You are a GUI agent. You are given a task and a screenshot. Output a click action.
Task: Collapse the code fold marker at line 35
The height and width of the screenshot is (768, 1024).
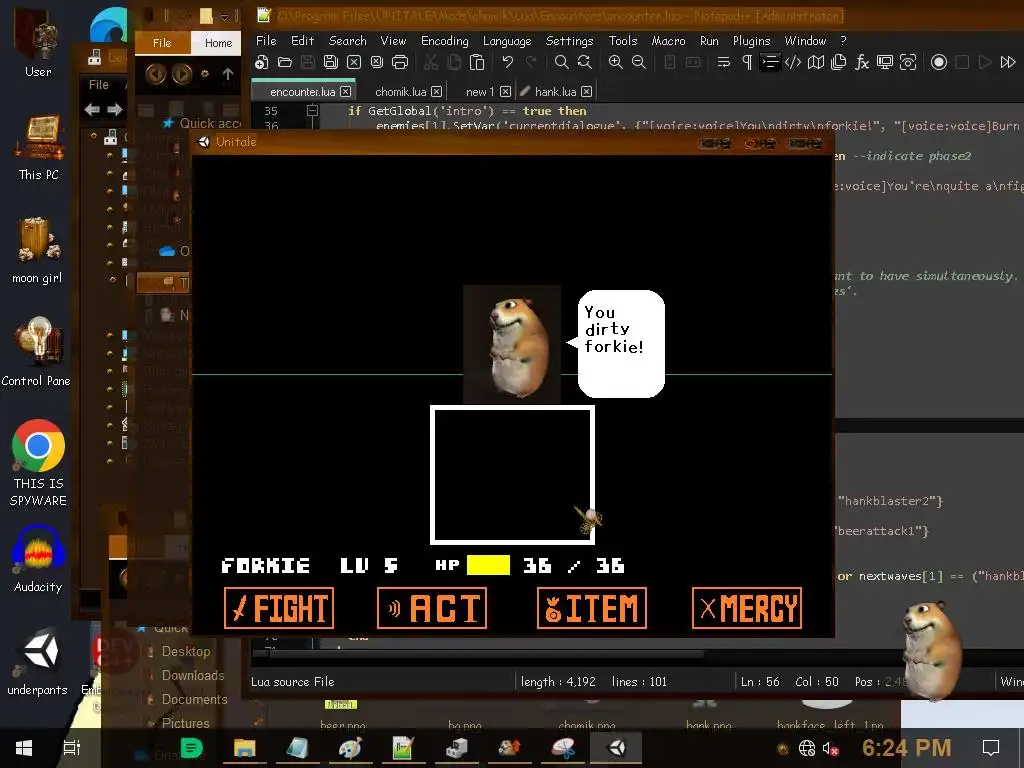coord(312,110)
